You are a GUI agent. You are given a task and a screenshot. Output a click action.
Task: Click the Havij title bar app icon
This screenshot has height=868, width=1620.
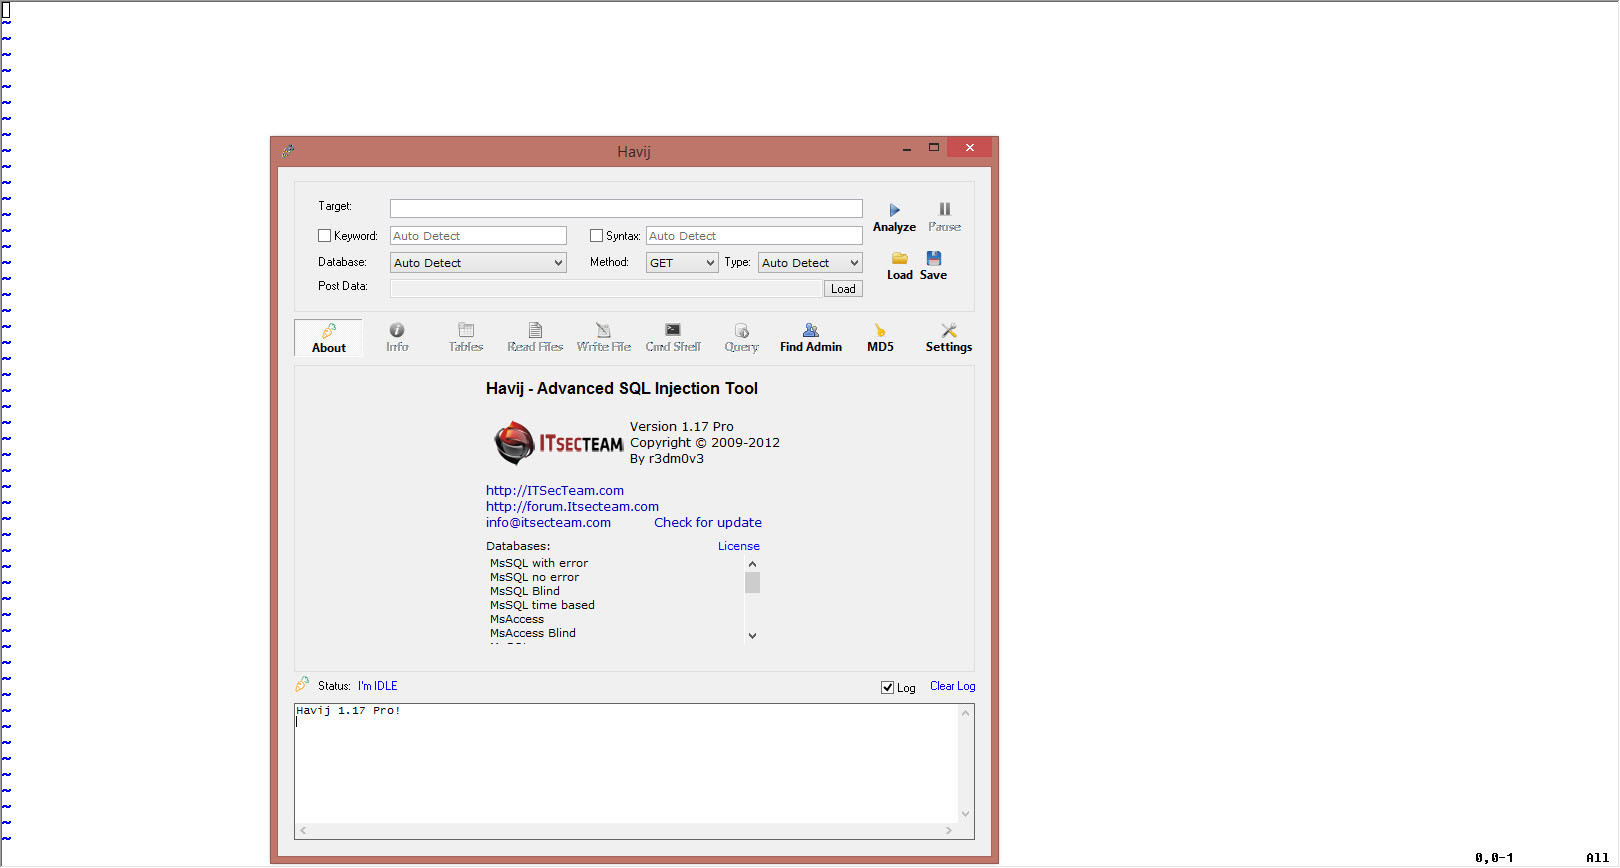pos(288,151)
